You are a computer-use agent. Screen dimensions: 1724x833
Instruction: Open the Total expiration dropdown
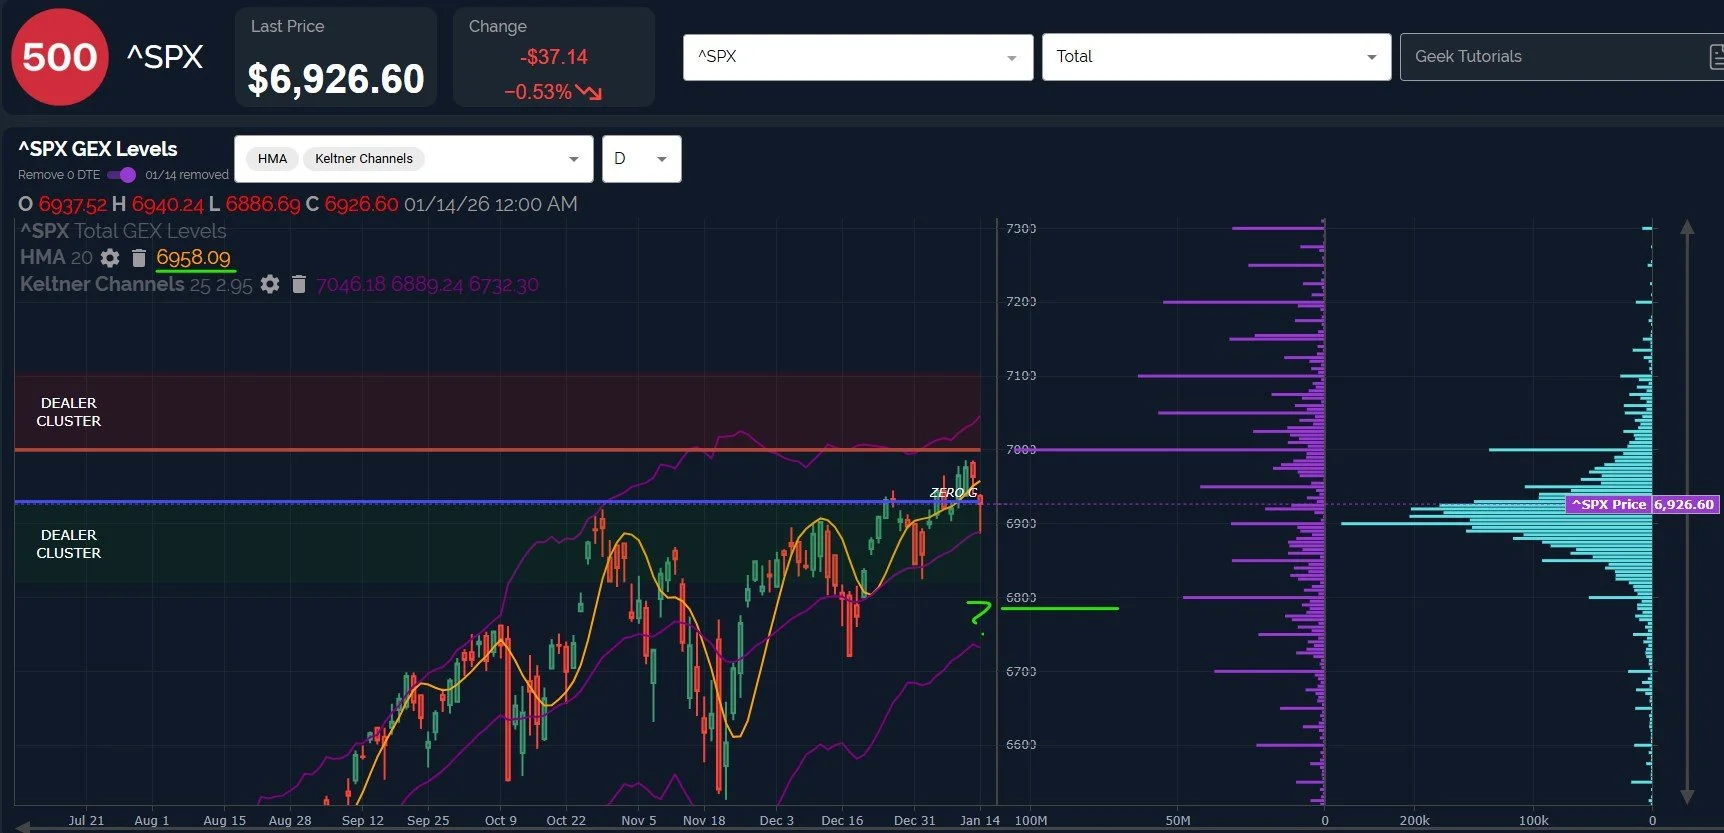click(1216, 57)
